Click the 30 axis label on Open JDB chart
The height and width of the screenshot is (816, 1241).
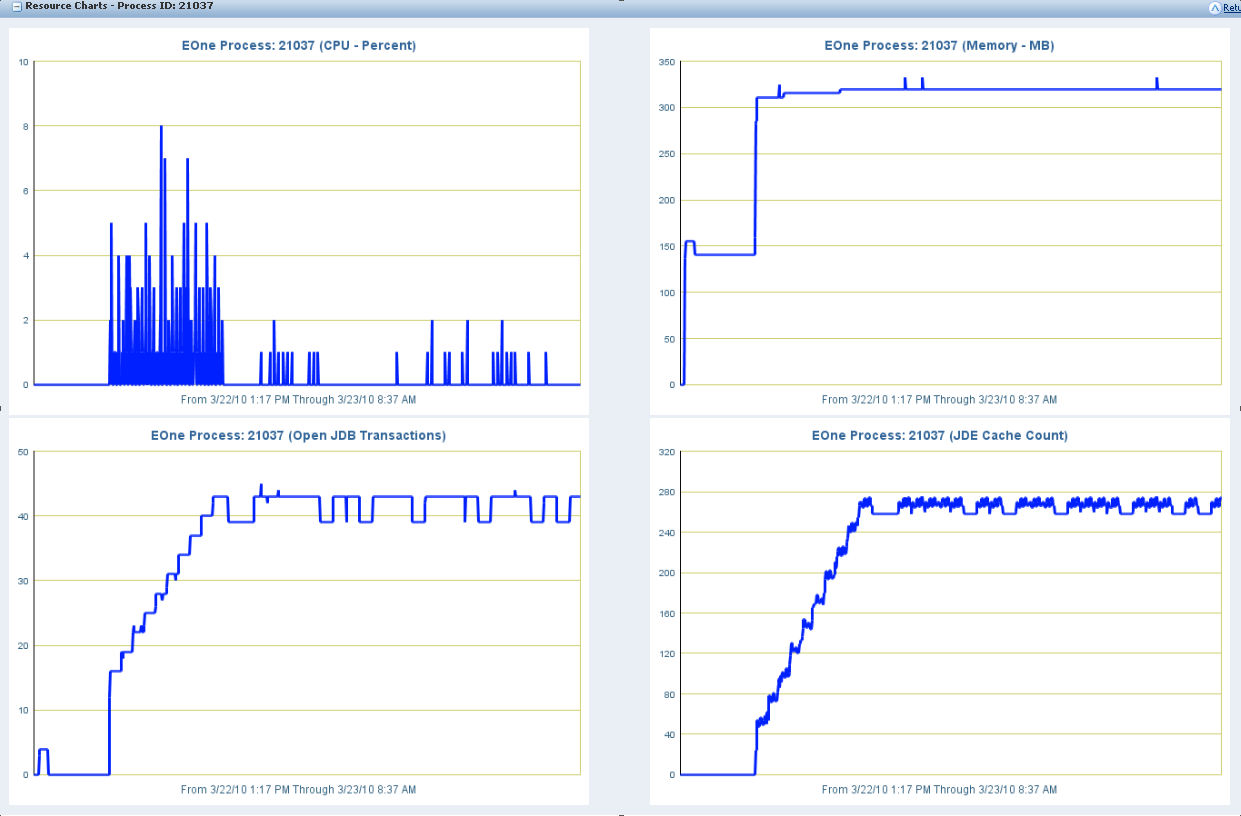tap(22, 581)
